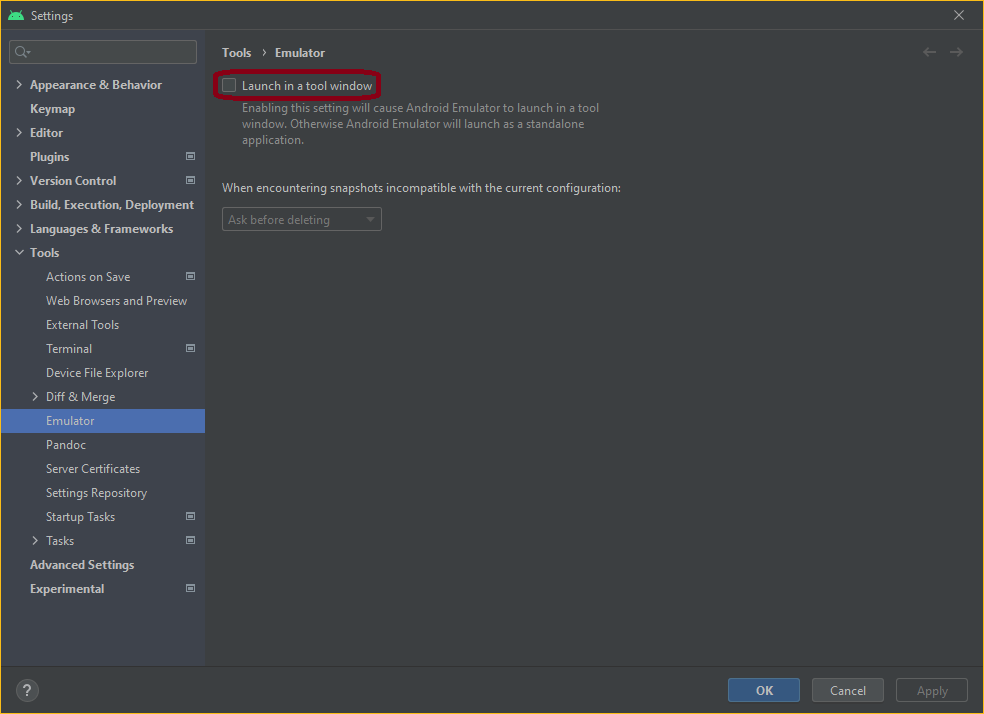Select Keymap in the settings tree
This screenshot has width=984, height=714.
tap(53, 109)
